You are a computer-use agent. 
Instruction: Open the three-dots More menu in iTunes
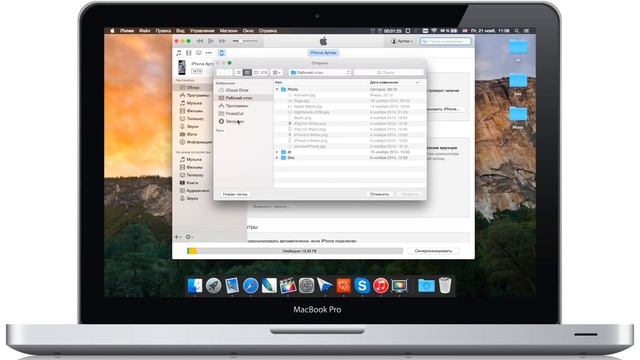[x=209, y=53]
